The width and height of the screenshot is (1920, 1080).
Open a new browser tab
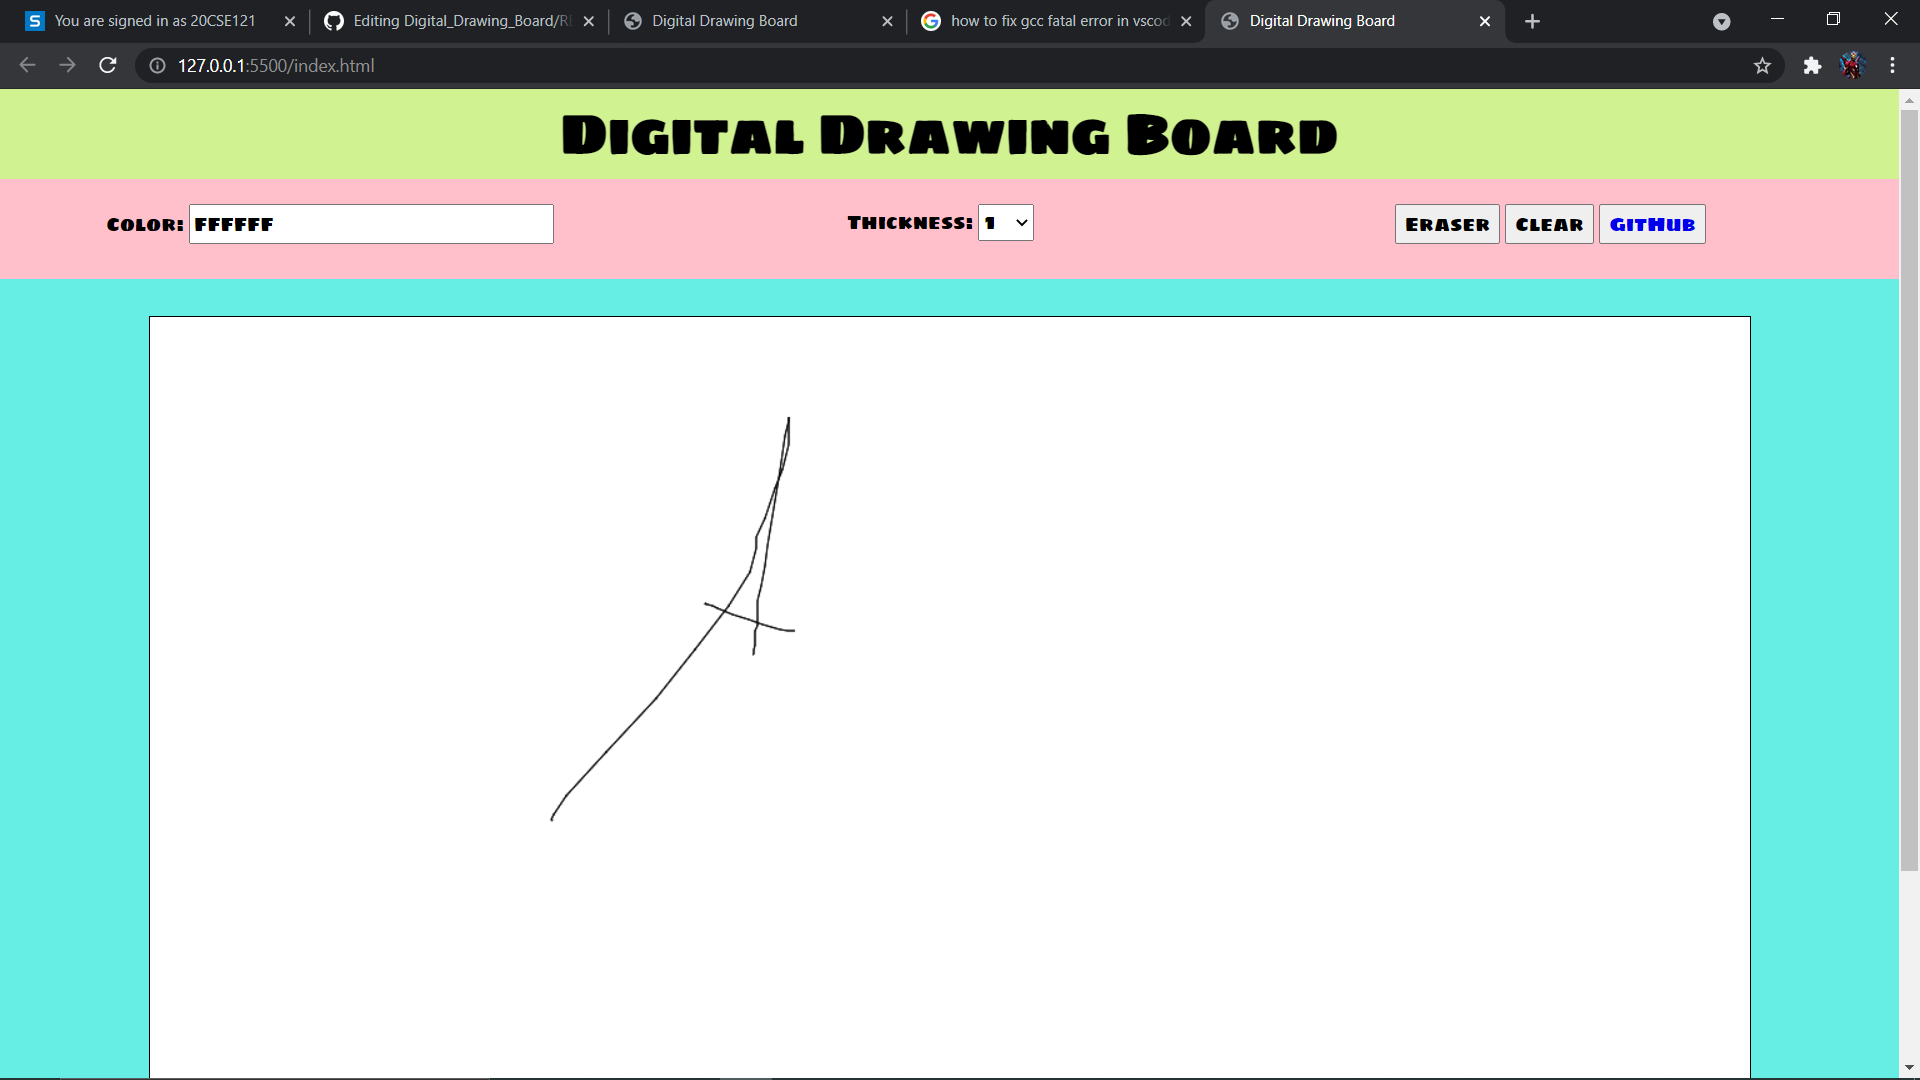point(1532,21)
